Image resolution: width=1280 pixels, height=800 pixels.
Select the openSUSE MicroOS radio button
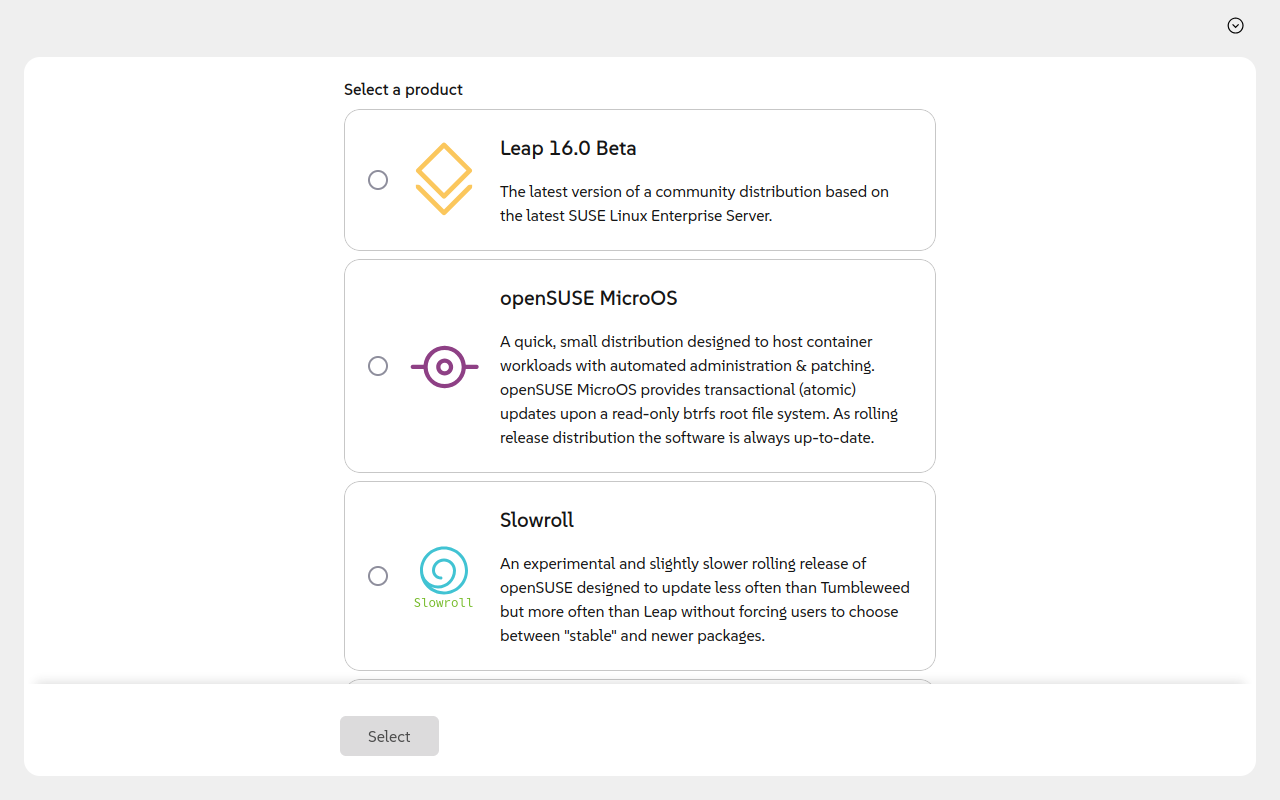(x=378, y=366)
